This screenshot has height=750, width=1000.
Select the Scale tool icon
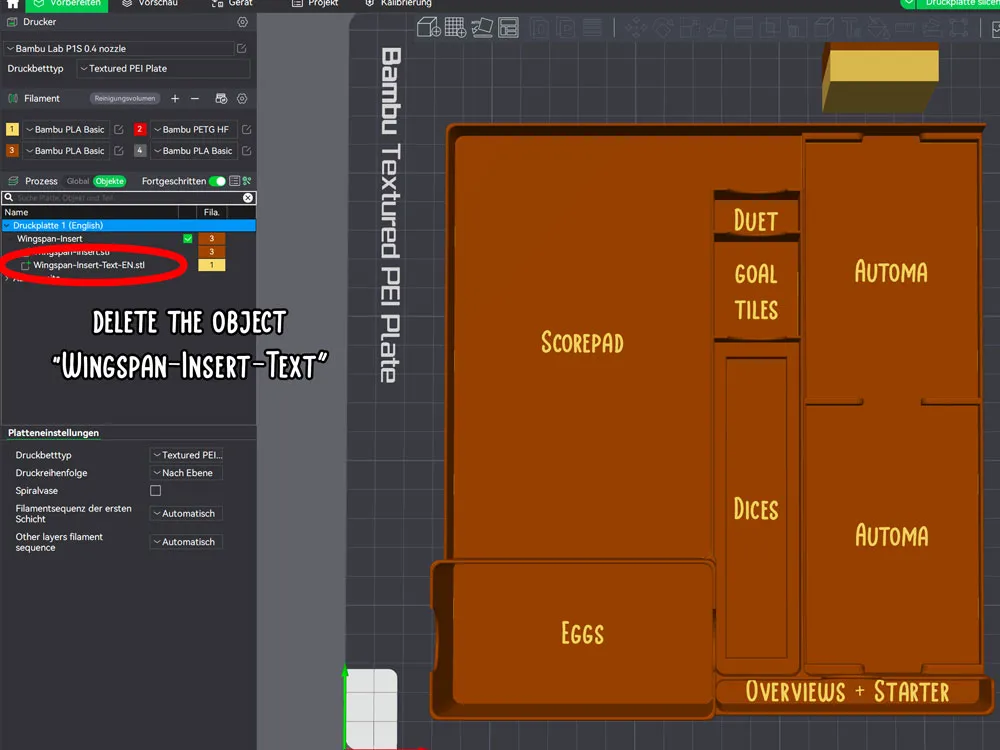tap(689, 28)
